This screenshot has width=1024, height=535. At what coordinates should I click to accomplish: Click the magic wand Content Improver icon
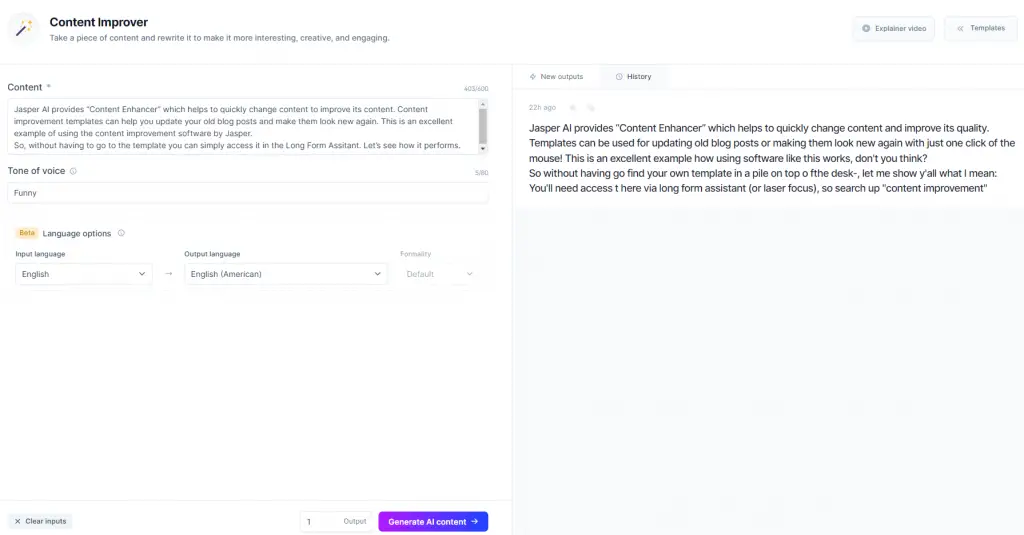coord(24,29)
